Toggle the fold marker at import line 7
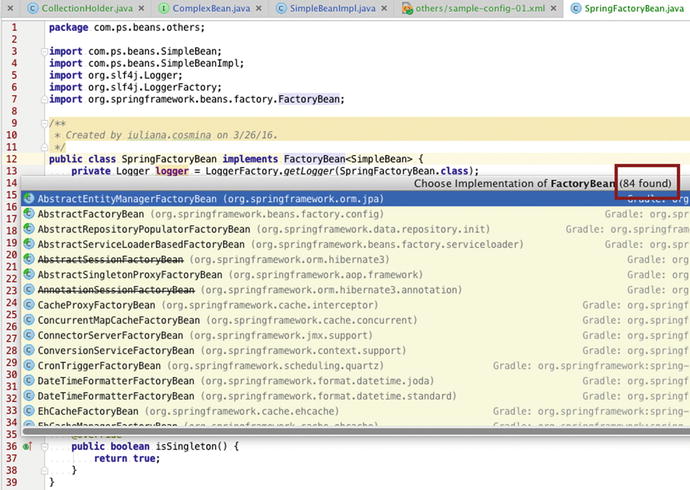This screenshot has width=690, height=490. (44, 99)
